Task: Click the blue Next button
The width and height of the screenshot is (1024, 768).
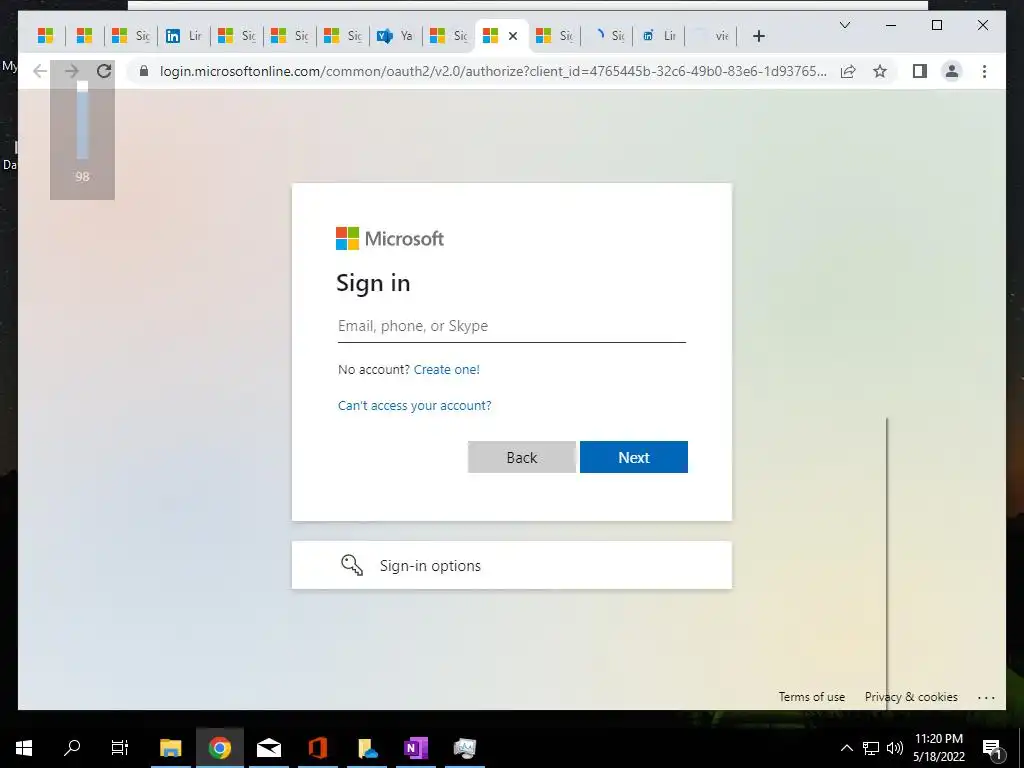Action: pos(633,457)
